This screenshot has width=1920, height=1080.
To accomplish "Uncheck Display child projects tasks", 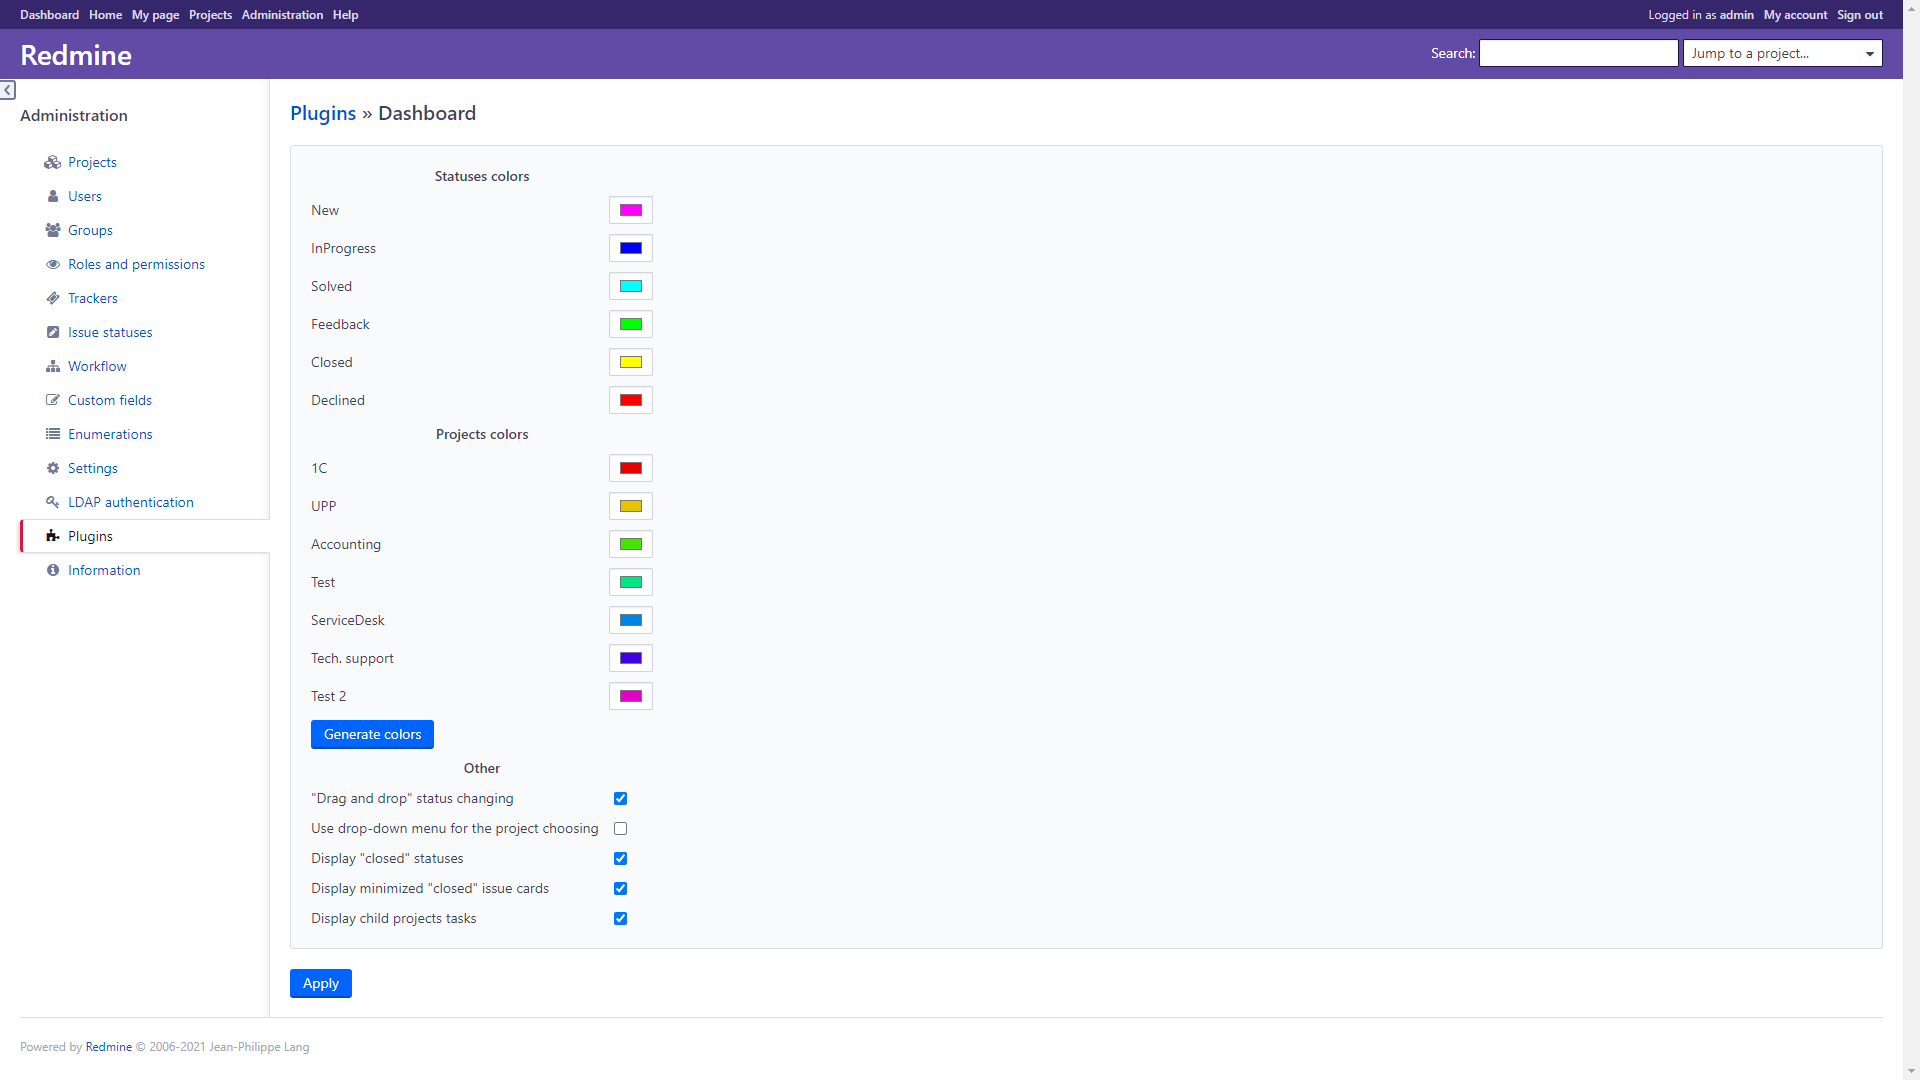I will [620, 918].
